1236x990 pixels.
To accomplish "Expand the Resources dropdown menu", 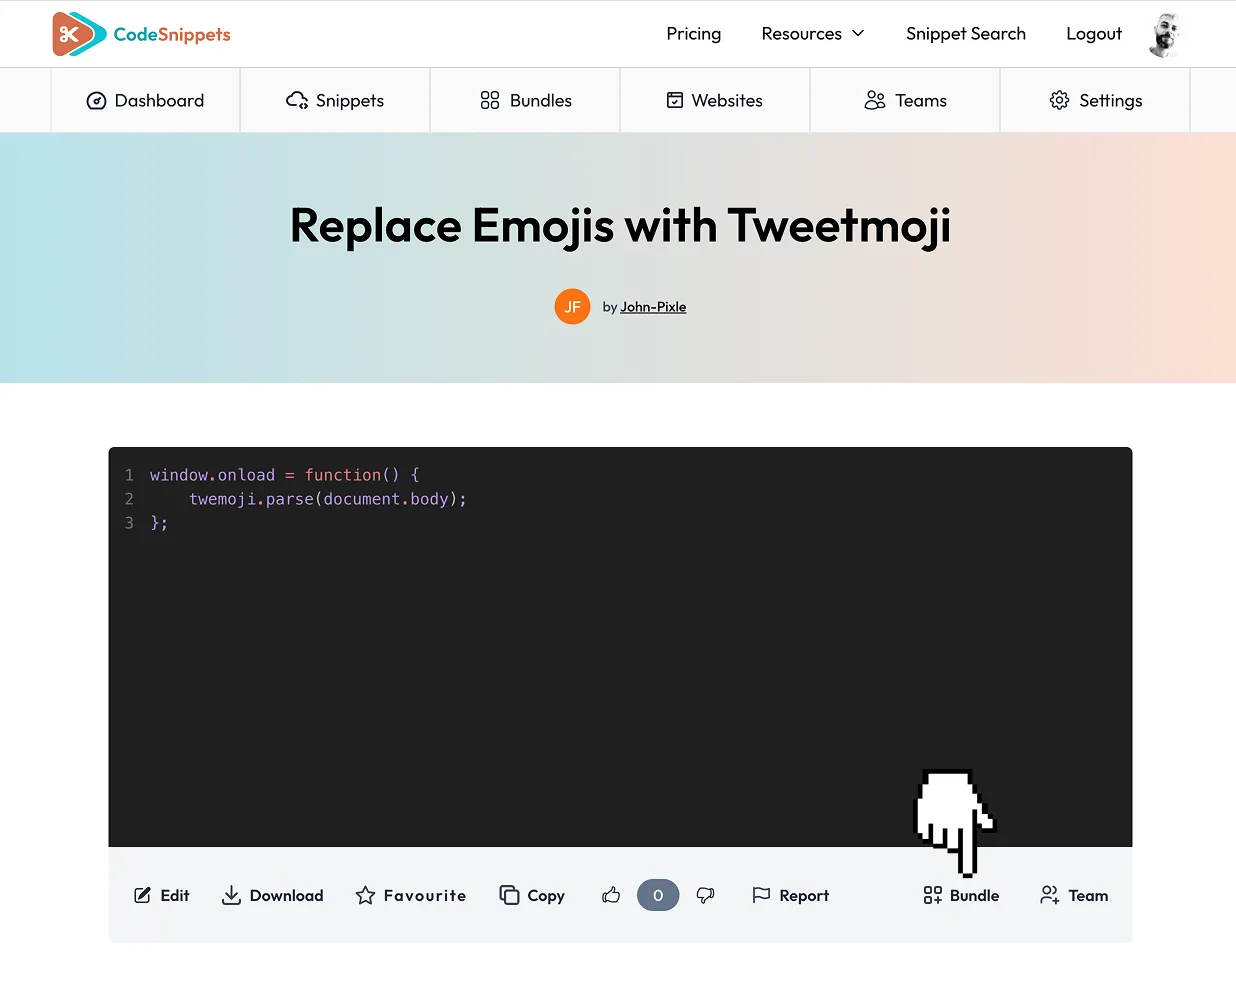I will click(x=813, y=34).
